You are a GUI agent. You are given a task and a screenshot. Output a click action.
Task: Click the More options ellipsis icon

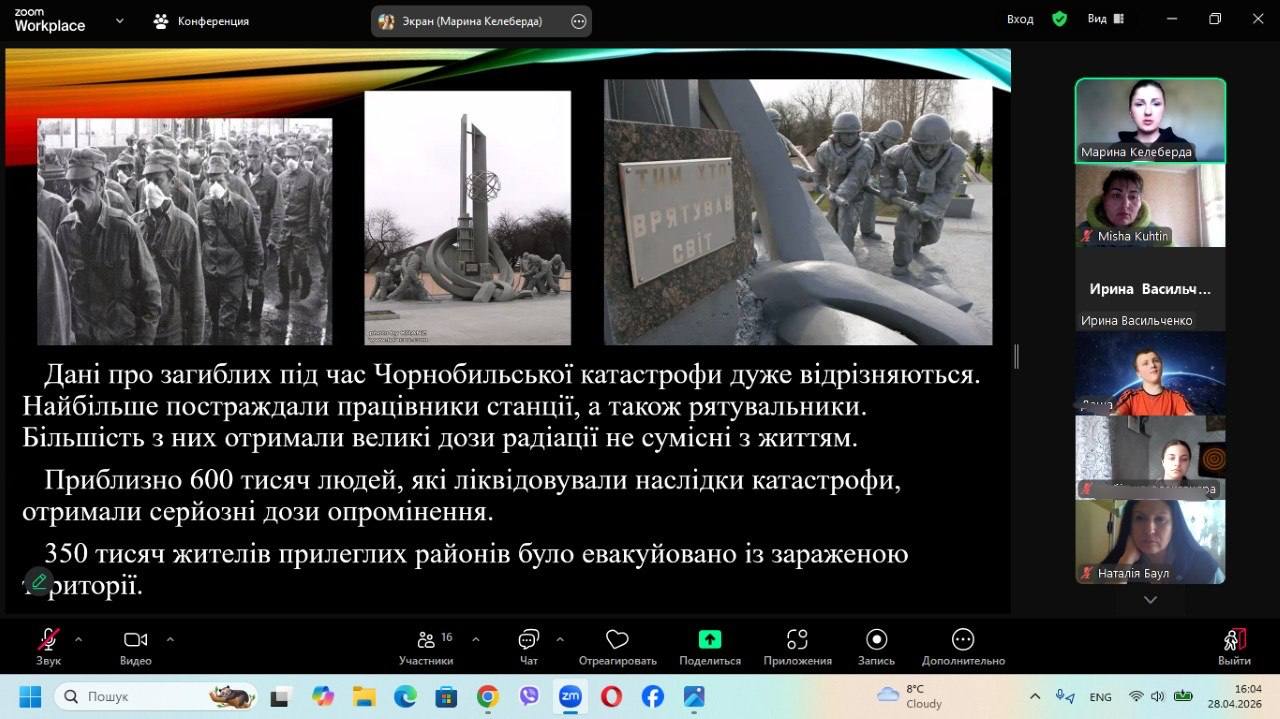point(962,640)
